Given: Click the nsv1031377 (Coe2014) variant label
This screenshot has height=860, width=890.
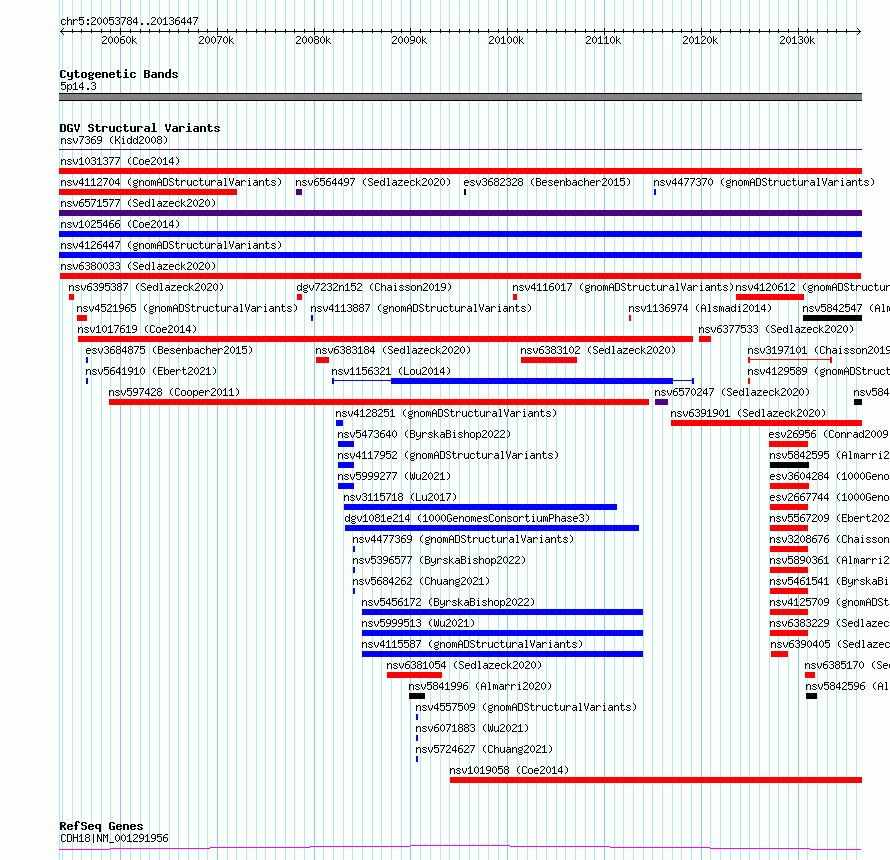Looking at the screenshot, I should [x=120, y=161].
